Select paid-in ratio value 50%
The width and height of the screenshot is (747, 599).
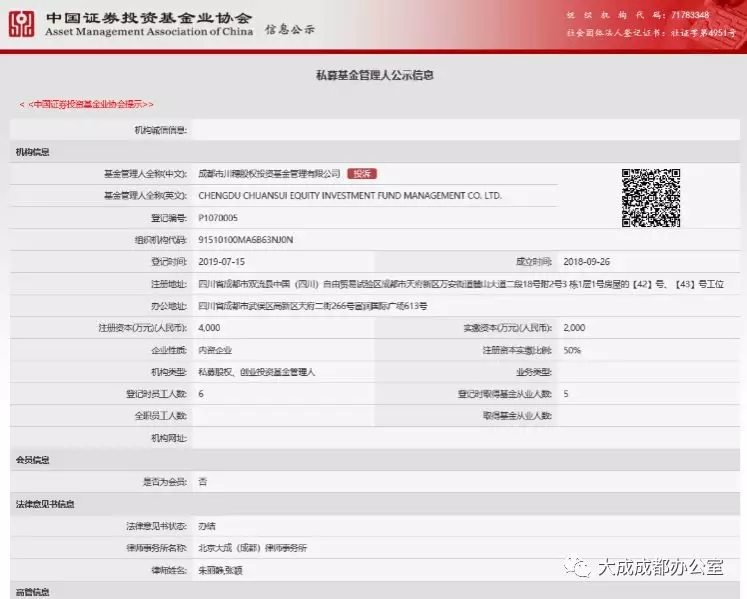tap(572, 350)
